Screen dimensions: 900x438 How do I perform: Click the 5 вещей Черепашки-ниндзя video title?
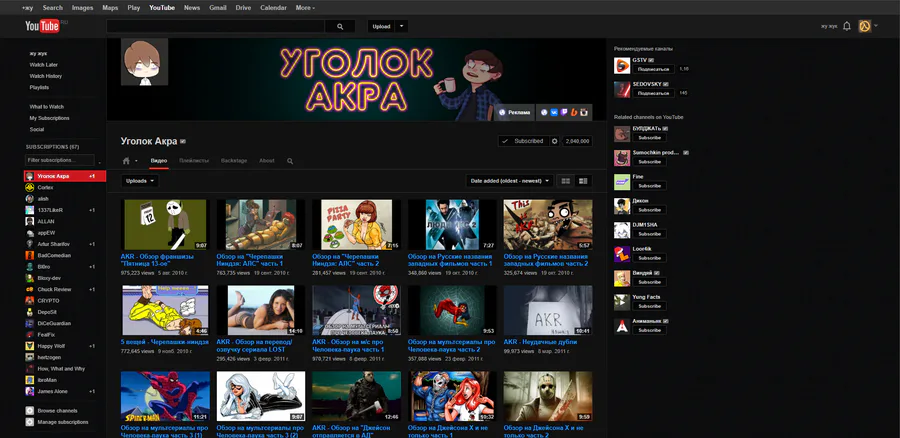165,342
